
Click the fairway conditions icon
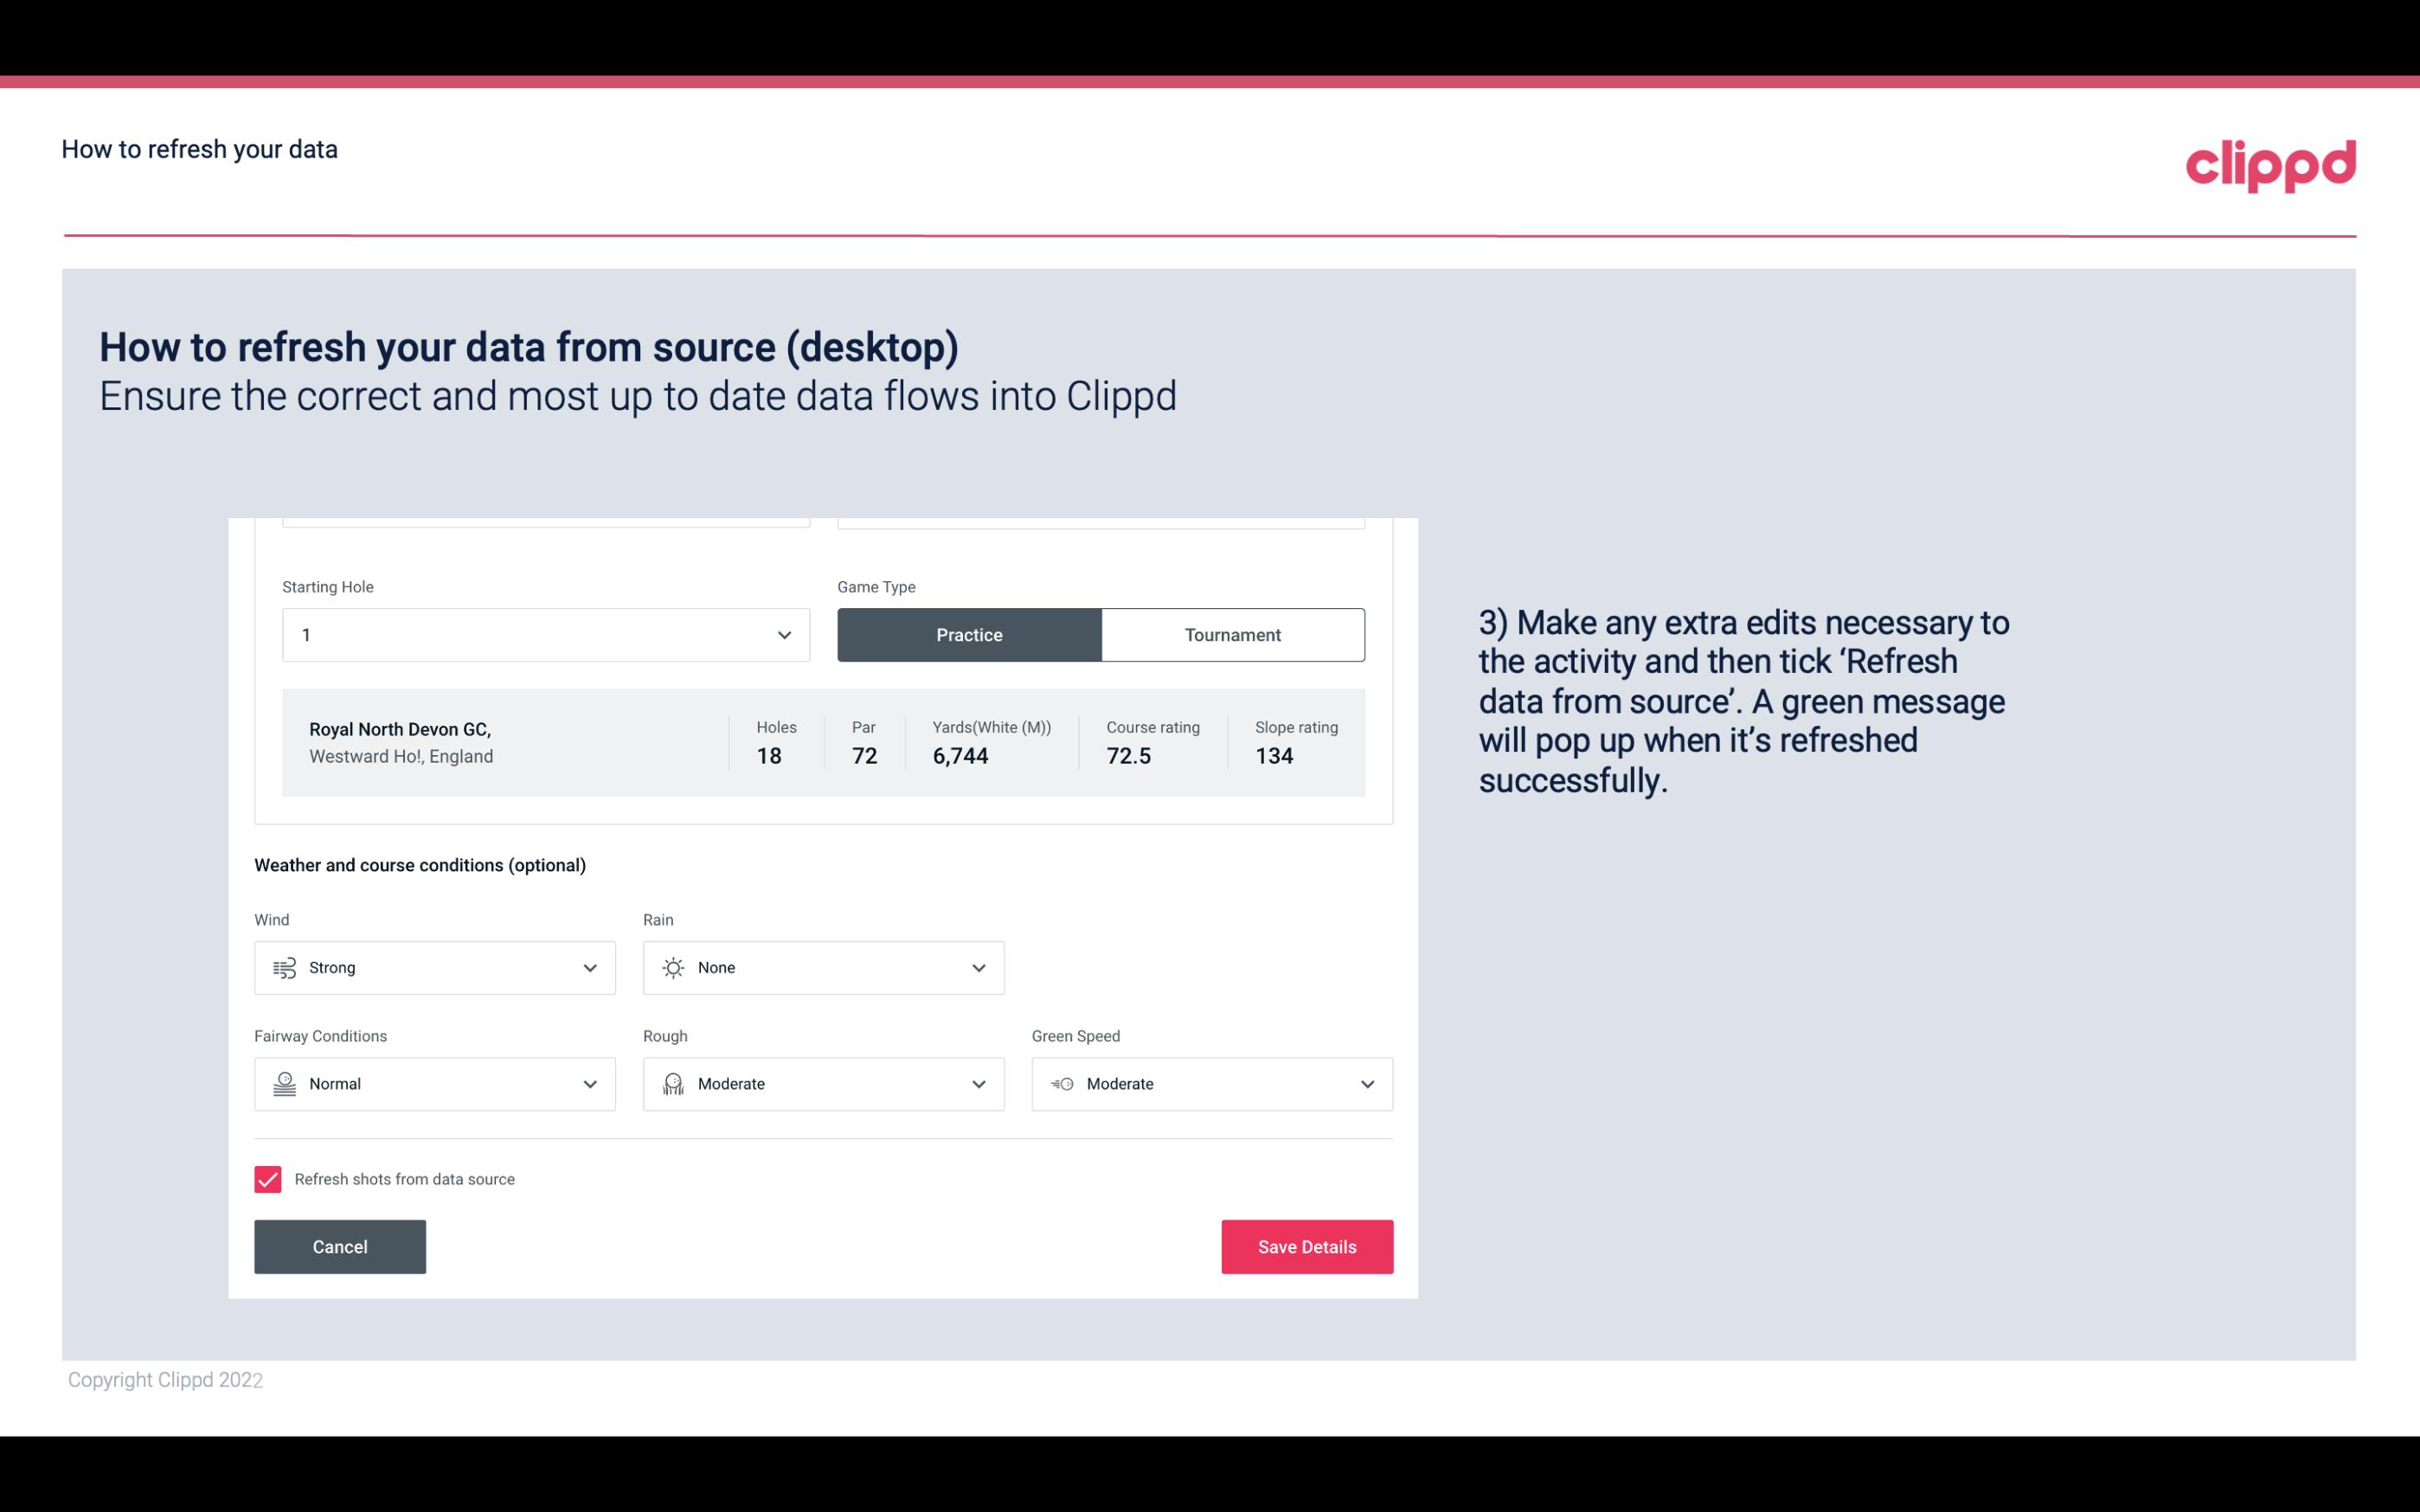(282, 1084)
